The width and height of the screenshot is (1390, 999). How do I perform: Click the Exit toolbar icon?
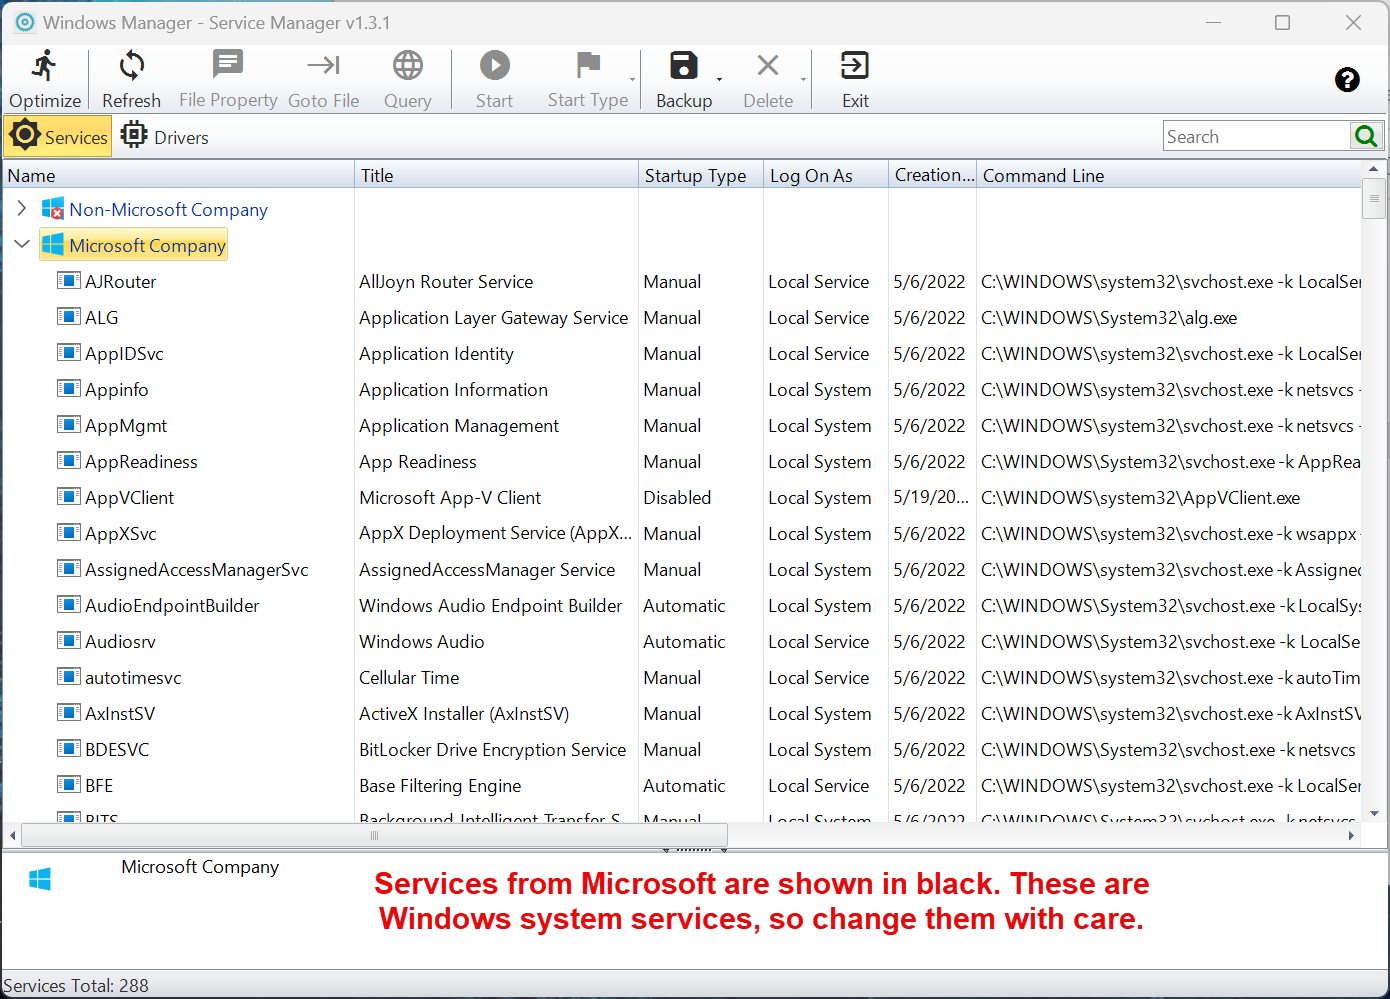[855, 66]
